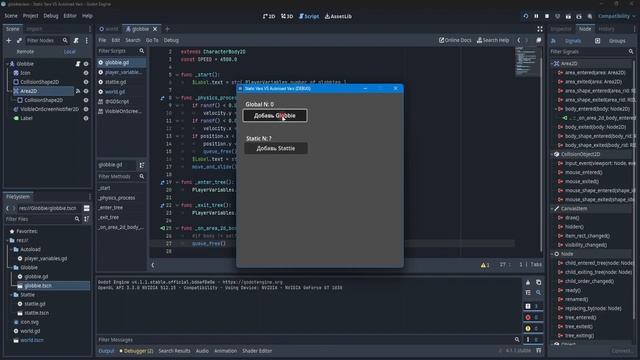
Task: Click the warning icon in the script status bar
Action: (484, 265)
